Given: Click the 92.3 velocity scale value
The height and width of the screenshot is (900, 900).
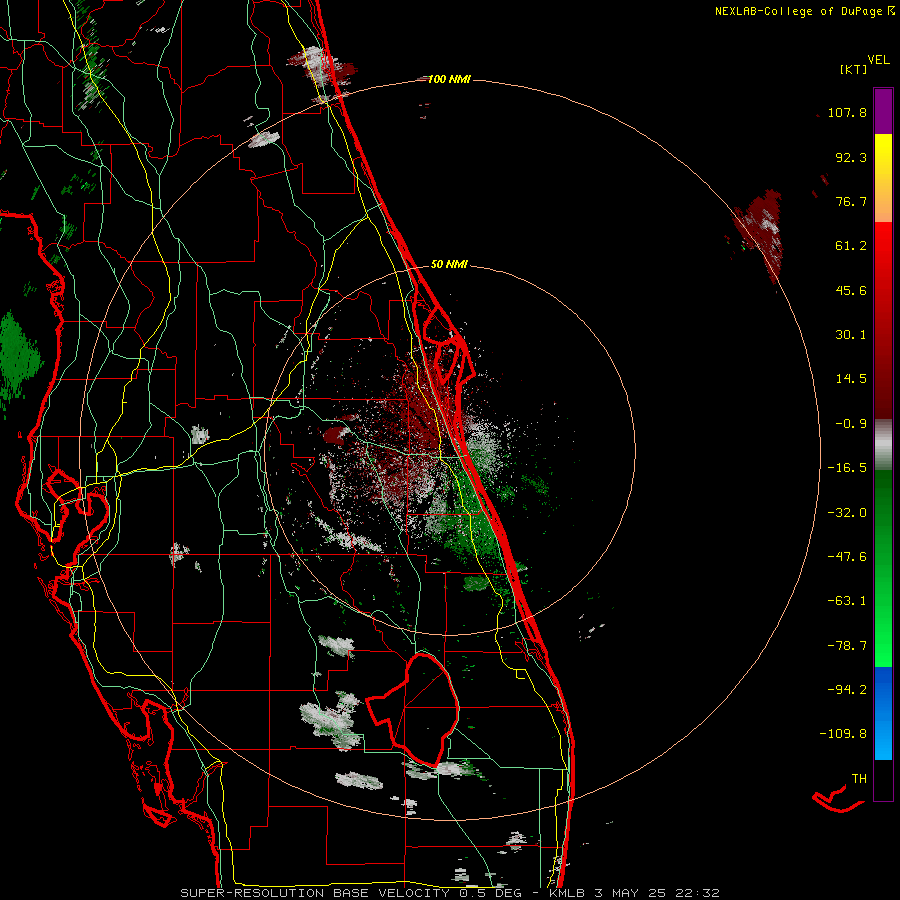Looking at the screenshot, I should click(851, 157).
